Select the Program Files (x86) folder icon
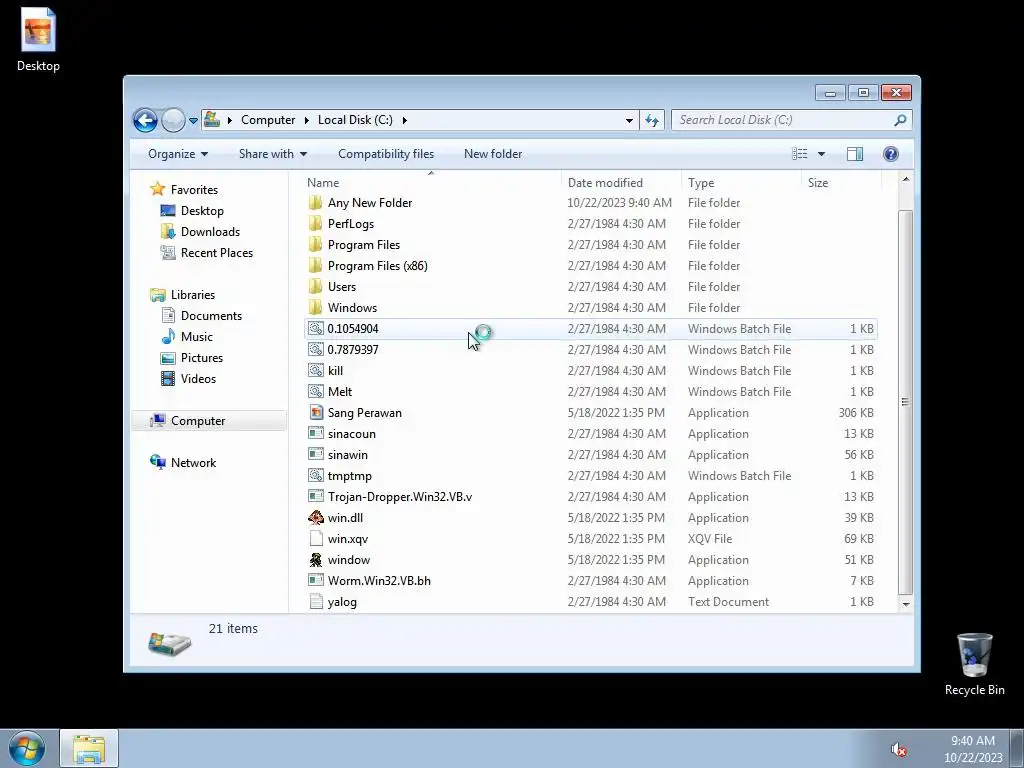 315,266
